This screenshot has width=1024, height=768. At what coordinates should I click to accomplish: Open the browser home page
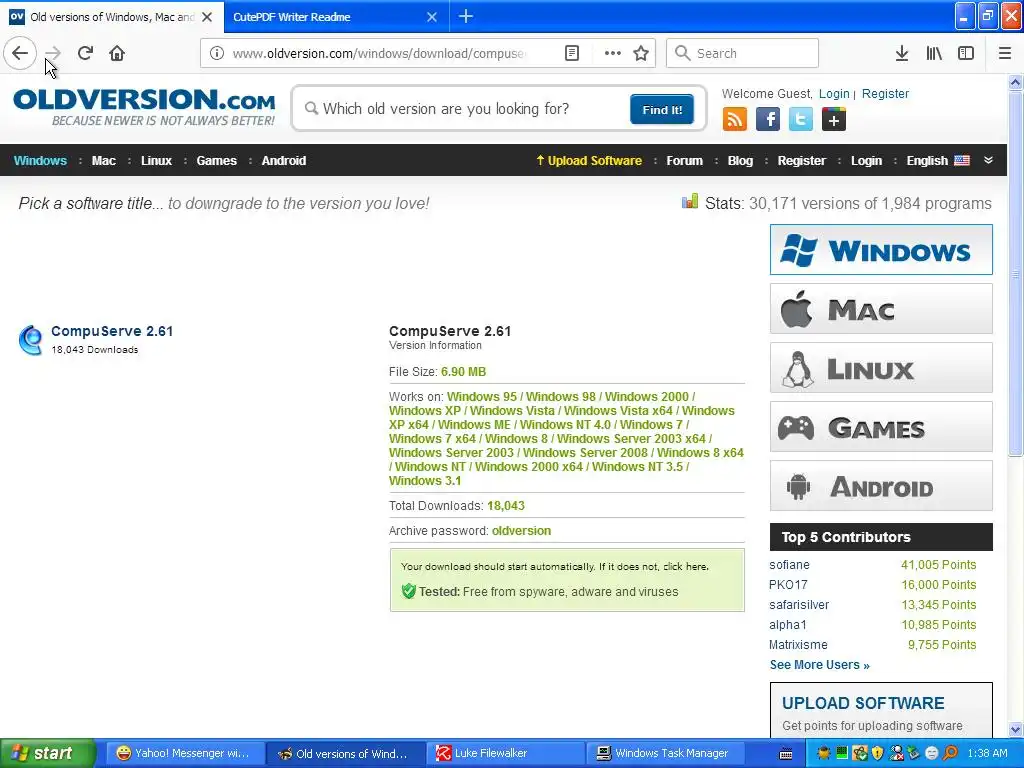click(117, 53)
